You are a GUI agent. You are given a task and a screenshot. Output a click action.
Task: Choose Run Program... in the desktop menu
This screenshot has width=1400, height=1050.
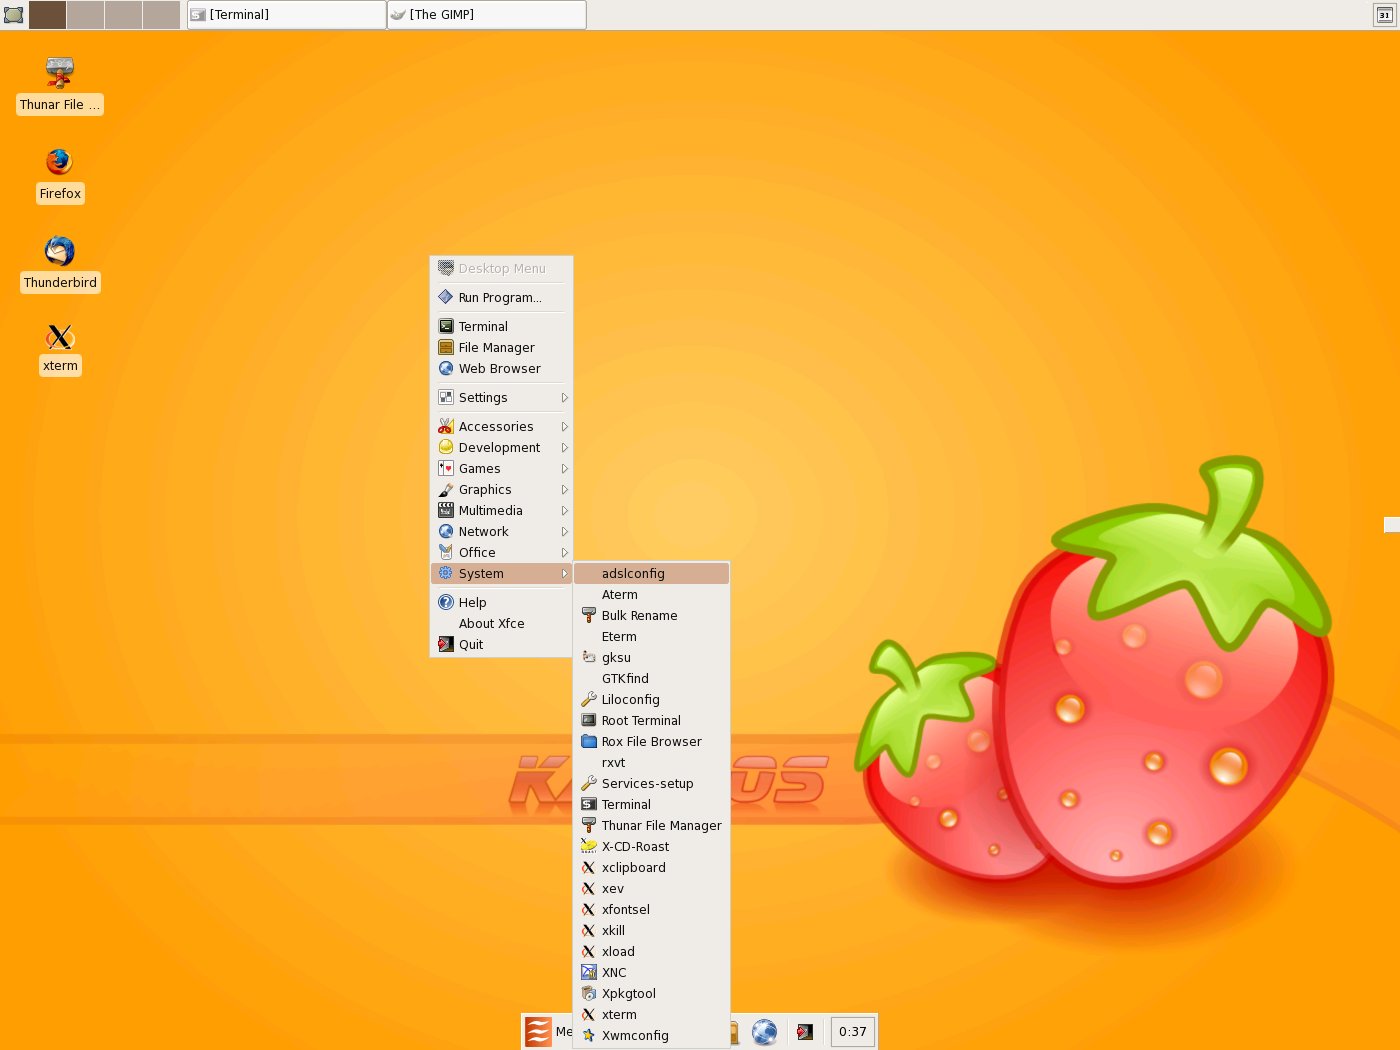pyautogui.click(x=501, y=298)
